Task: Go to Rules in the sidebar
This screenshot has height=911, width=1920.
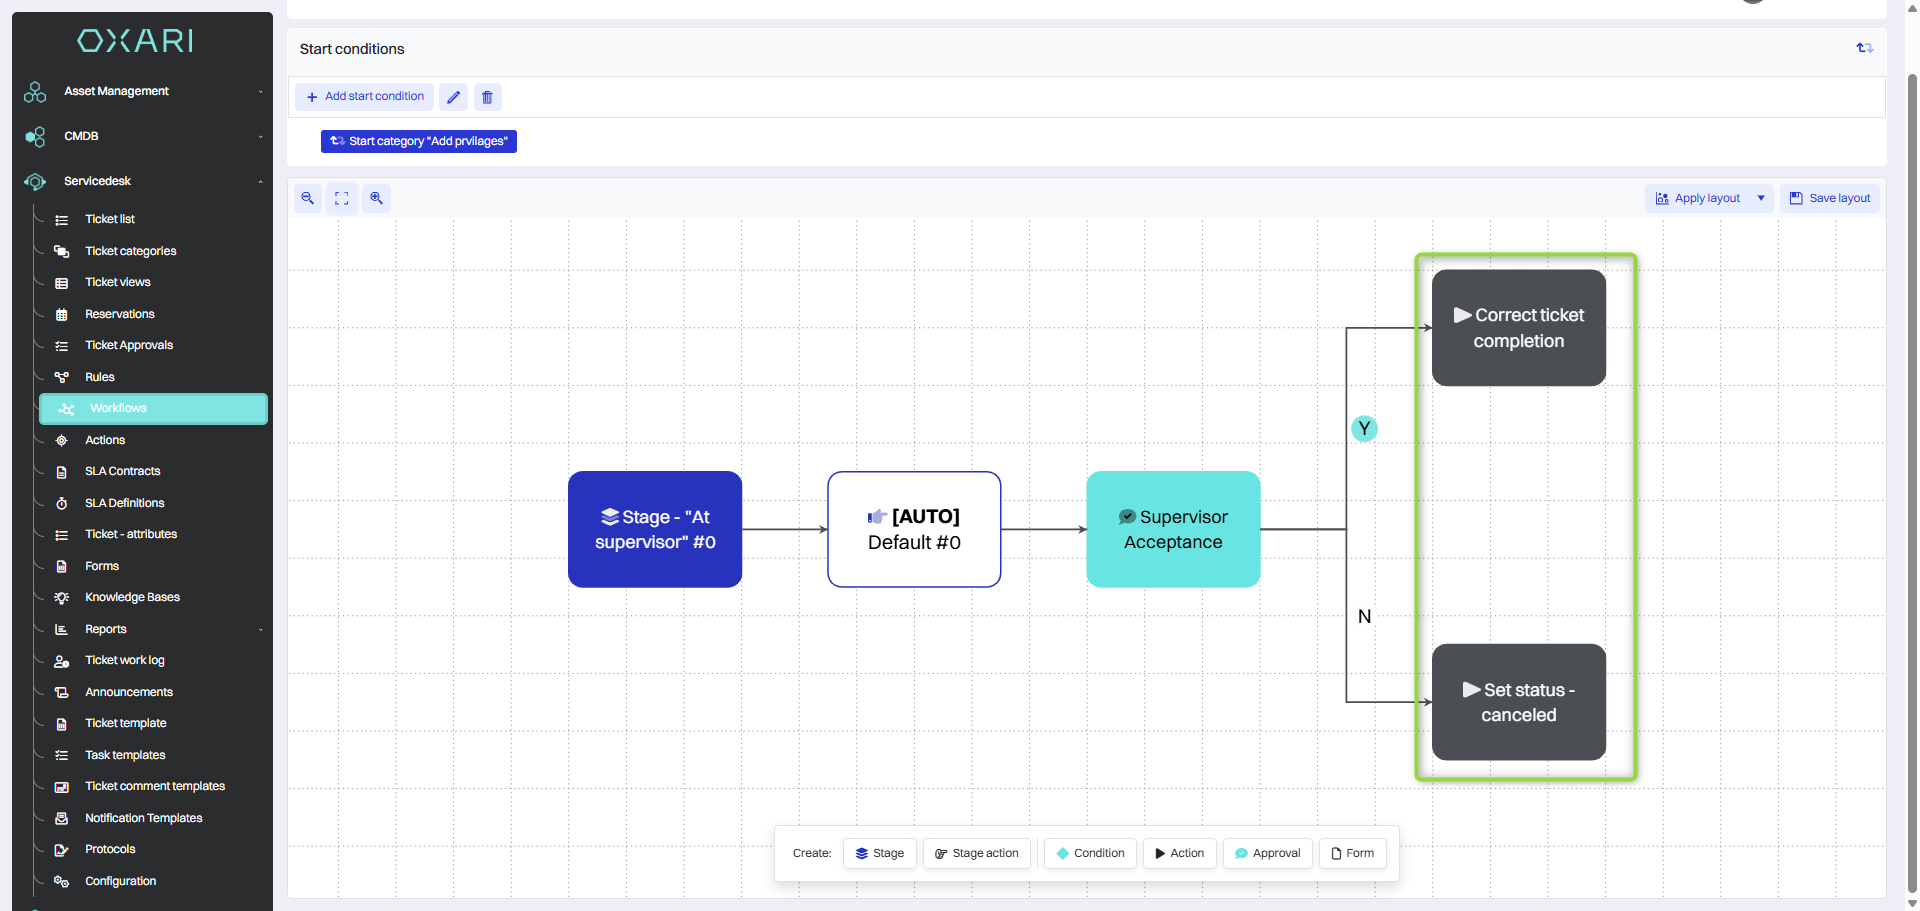Action: pyautogui.click(x=100, y=377)
